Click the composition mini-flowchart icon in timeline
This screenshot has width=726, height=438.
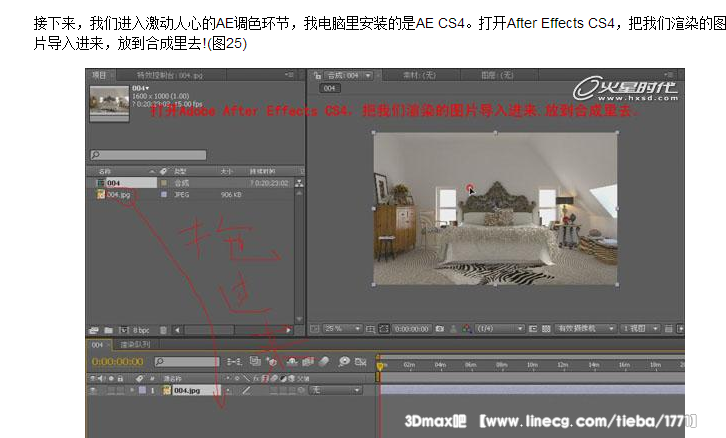[x=234, y=362]
